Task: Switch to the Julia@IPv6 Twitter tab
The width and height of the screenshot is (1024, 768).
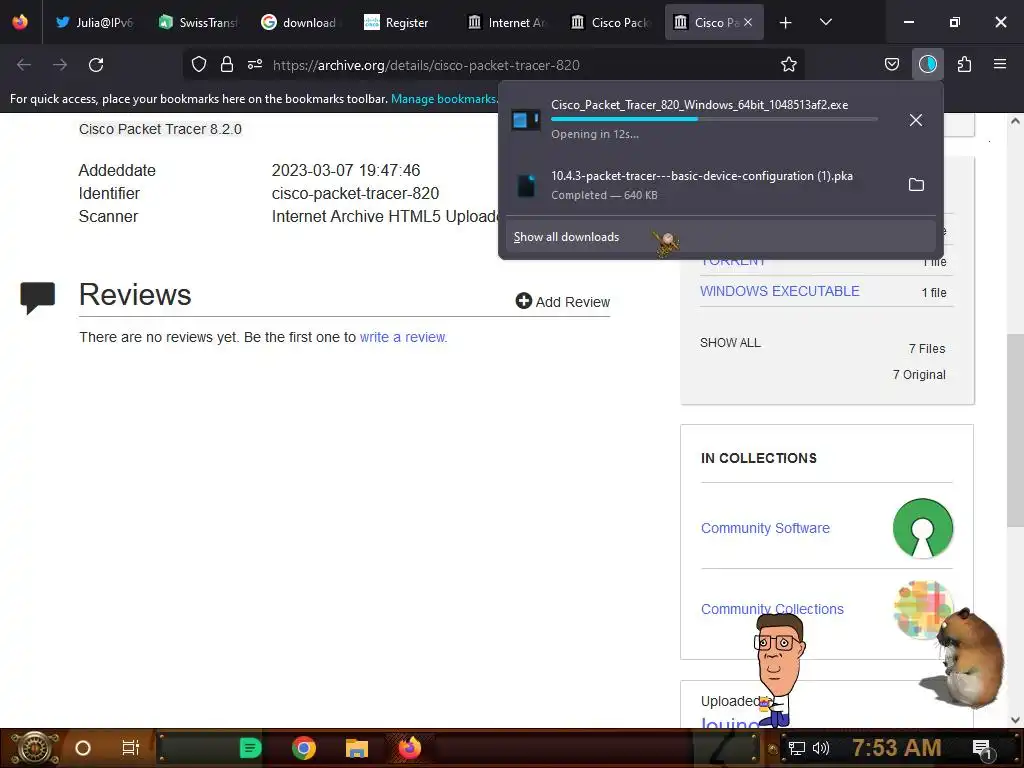Action: [93, 22]
